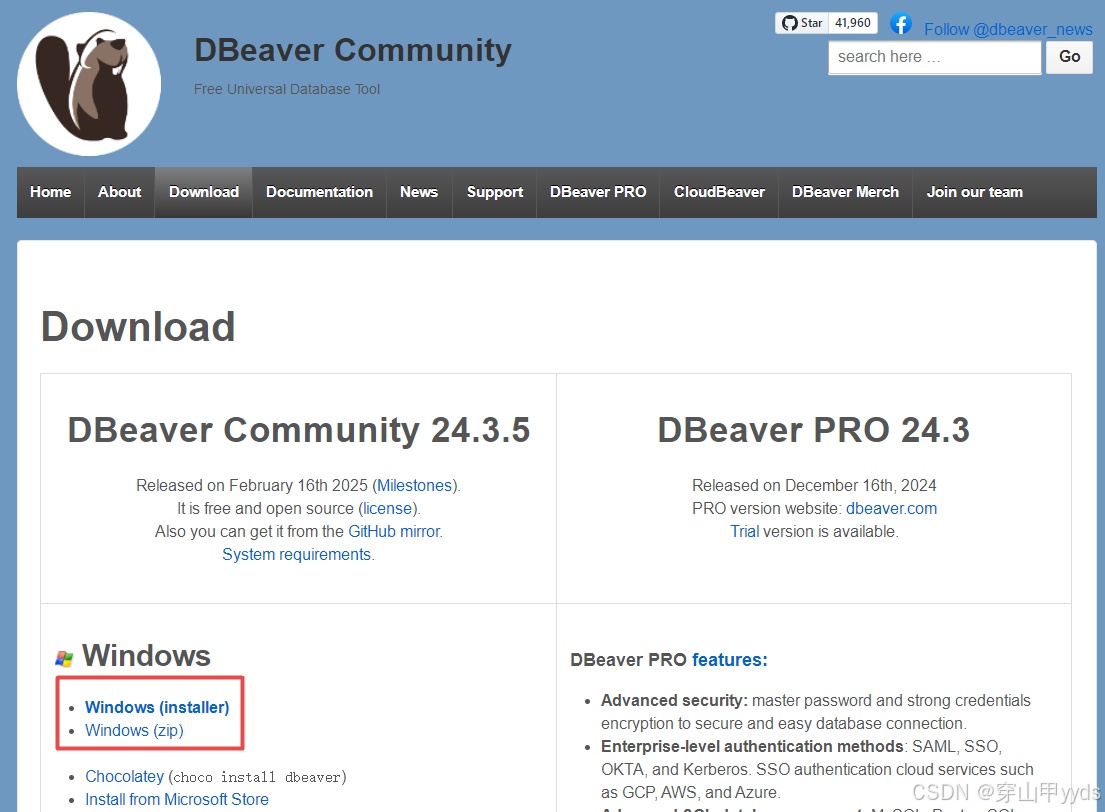Open Install from Microsoft Store link
The height and width of the screenshot is (812, 1105).
(x=177, y=800)
